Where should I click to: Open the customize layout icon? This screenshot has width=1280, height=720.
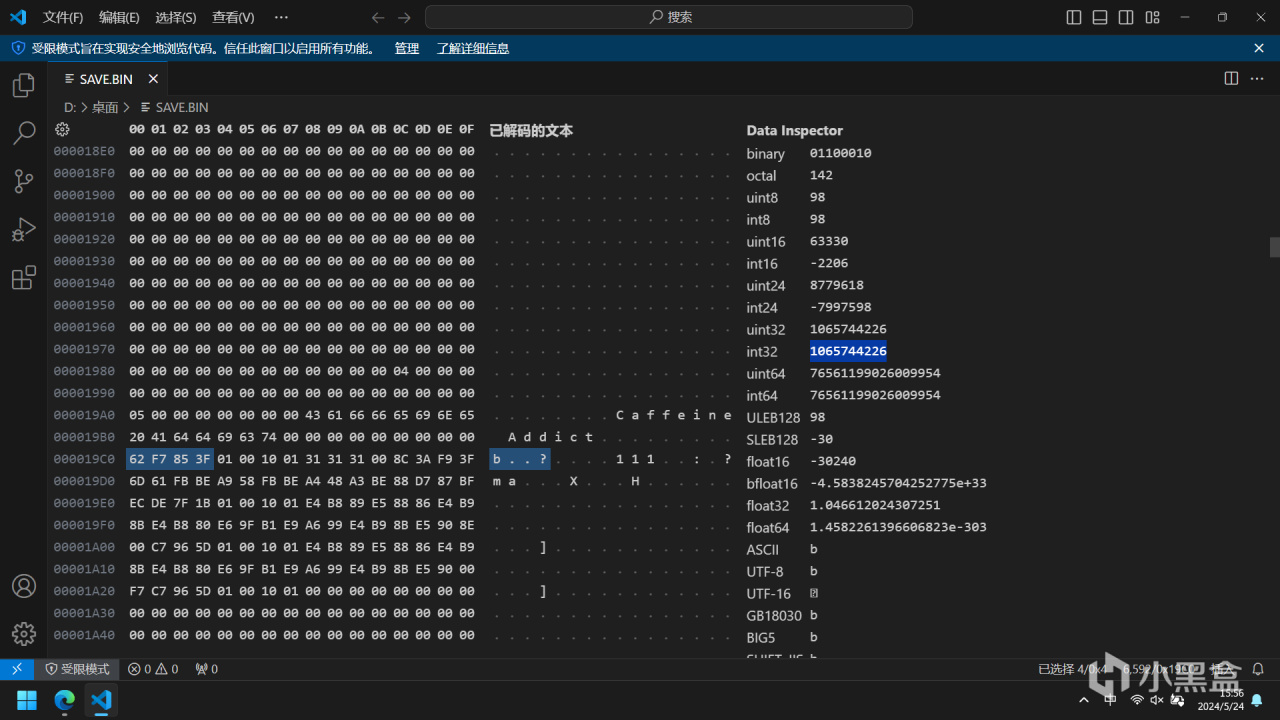click(1152, 17)
